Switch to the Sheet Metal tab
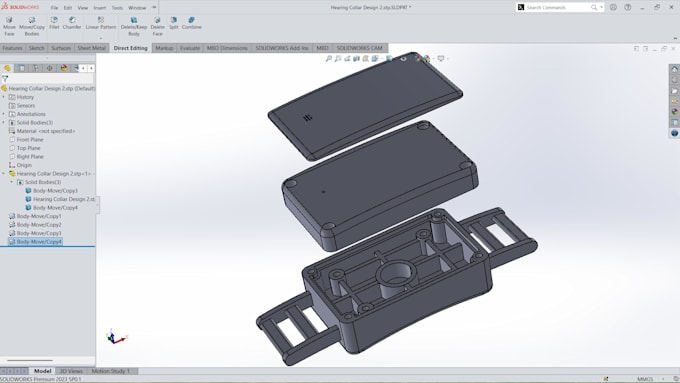680x383 pixels. click(x=92, y=48)
